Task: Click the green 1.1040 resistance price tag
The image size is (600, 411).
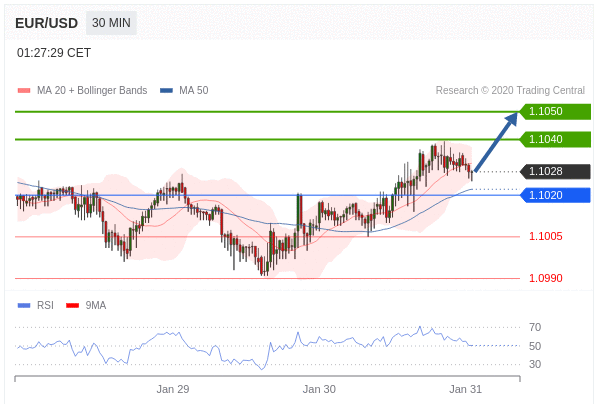Action: (x=555, y=139)
